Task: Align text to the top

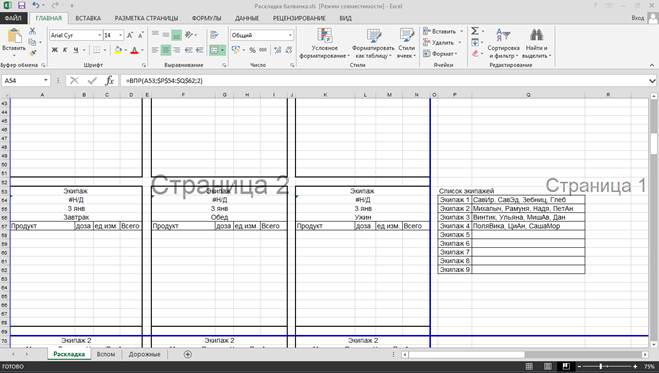Action: (x=156, y=34)
